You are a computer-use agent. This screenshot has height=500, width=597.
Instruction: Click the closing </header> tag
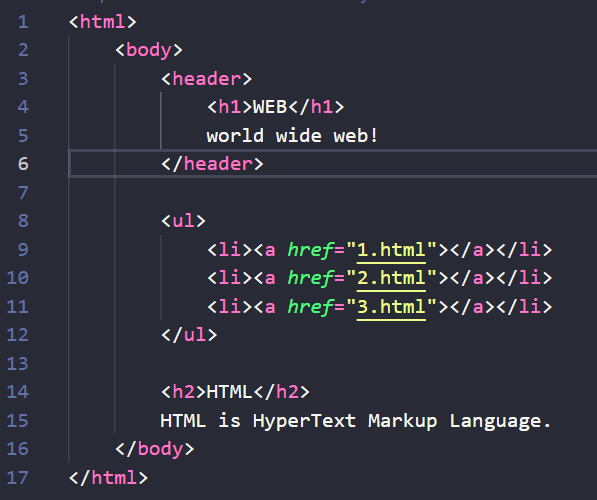pyautogui.click(x=212, y=164)
